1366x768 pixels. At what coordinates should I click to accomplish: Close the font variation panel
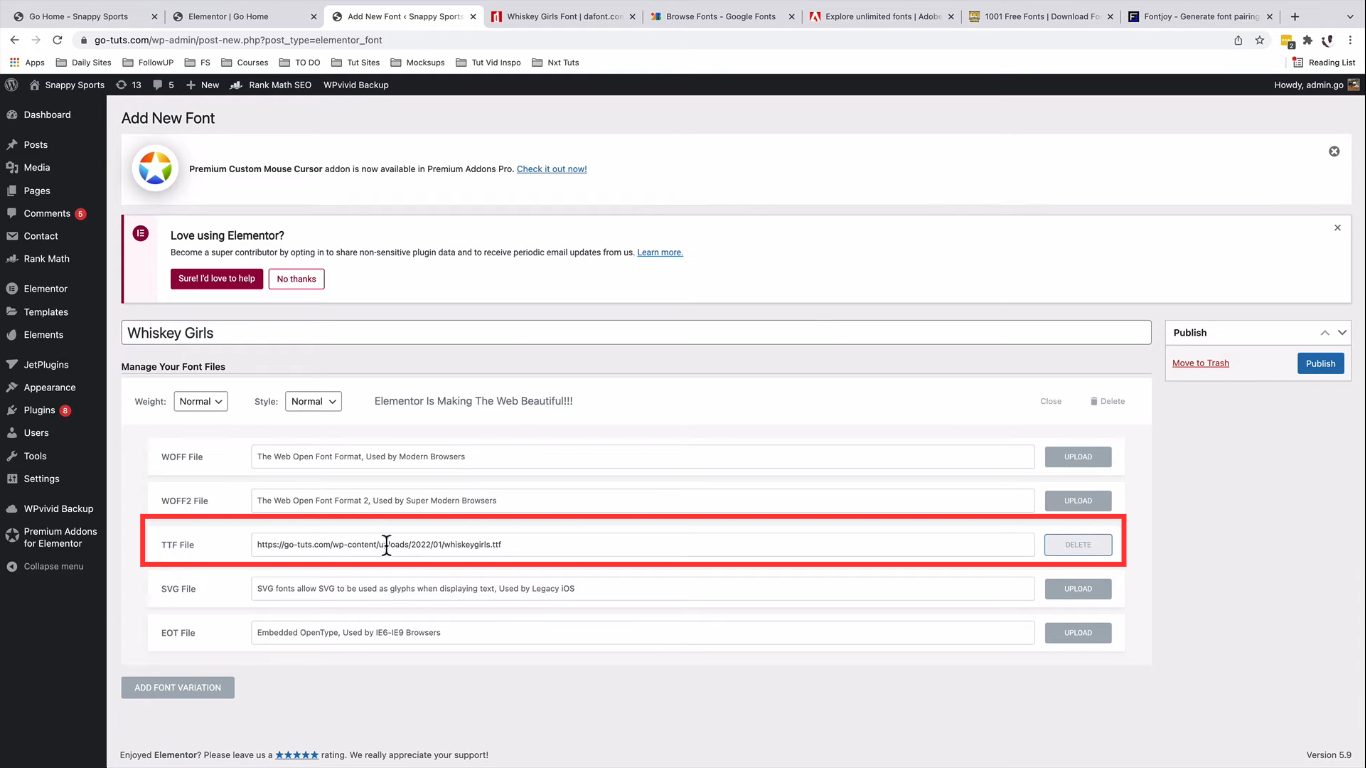pyautogui.click(x=1051, y=401)
